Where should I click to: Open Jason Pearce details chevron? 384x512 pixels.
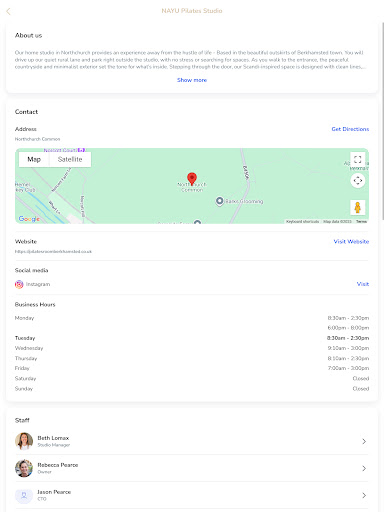pyautogui.click(x=364, y=495)
